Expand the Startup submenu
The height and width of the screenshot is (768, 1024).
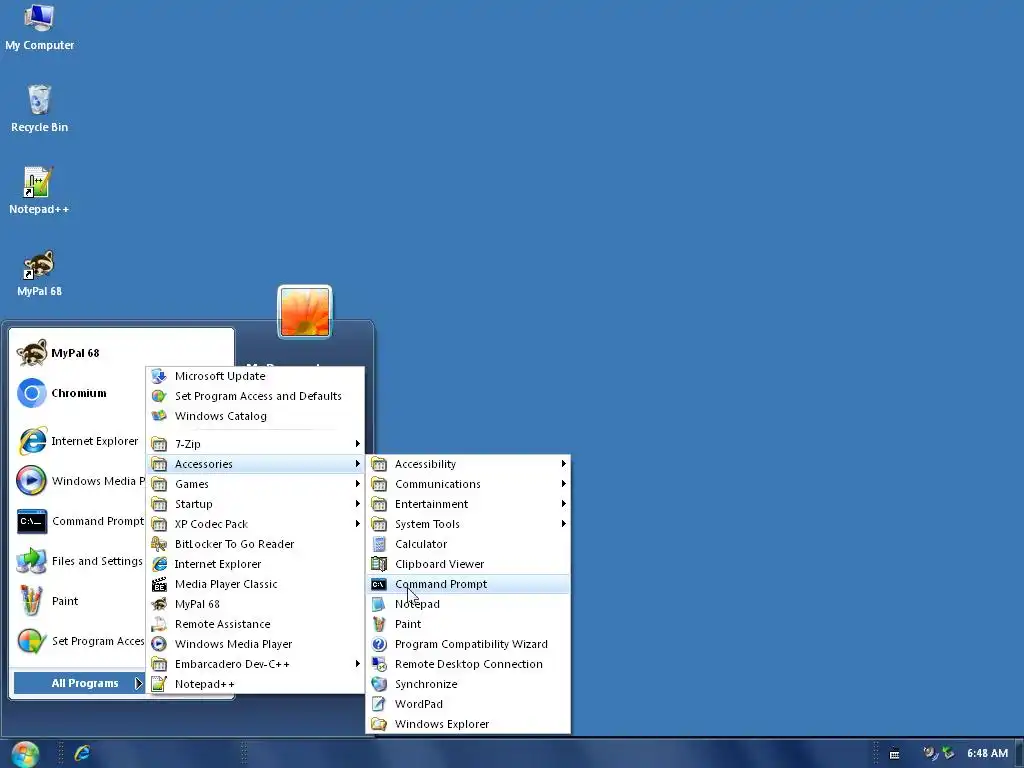tap(255, 504)
